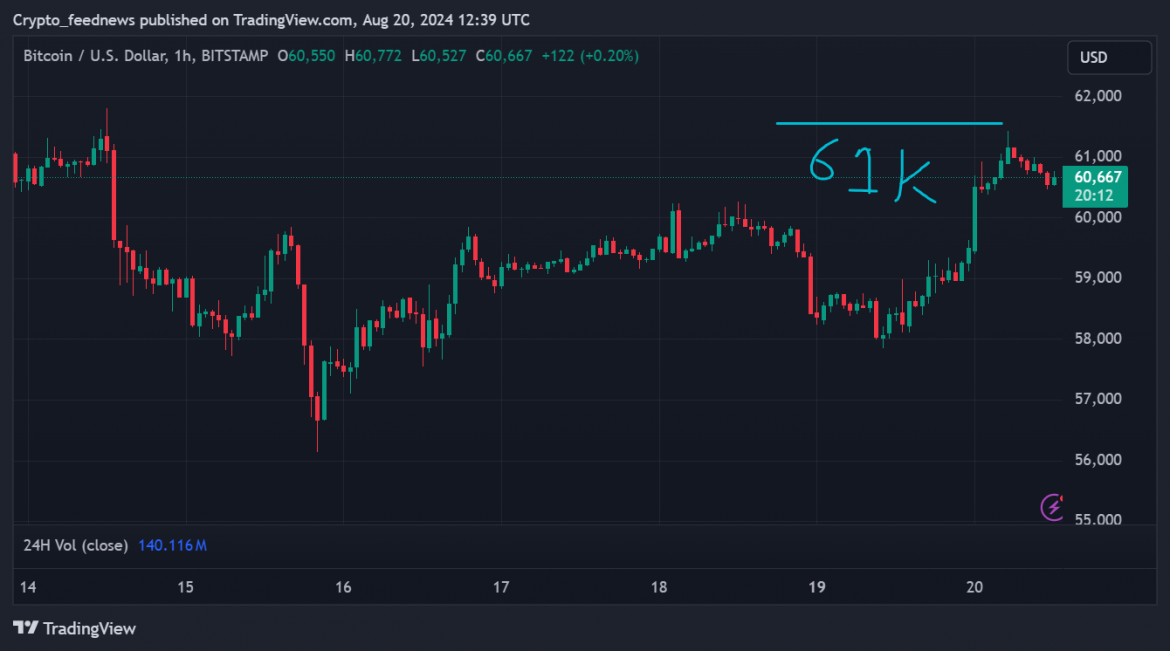Screen dimensions: 1170x651
Task: Click the high price value 60,772
Action: point(375,56)
